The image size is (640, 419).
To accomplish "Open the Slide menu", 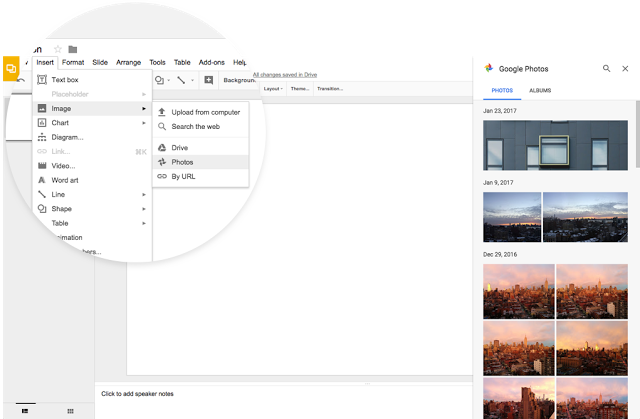I will point(100,62).
